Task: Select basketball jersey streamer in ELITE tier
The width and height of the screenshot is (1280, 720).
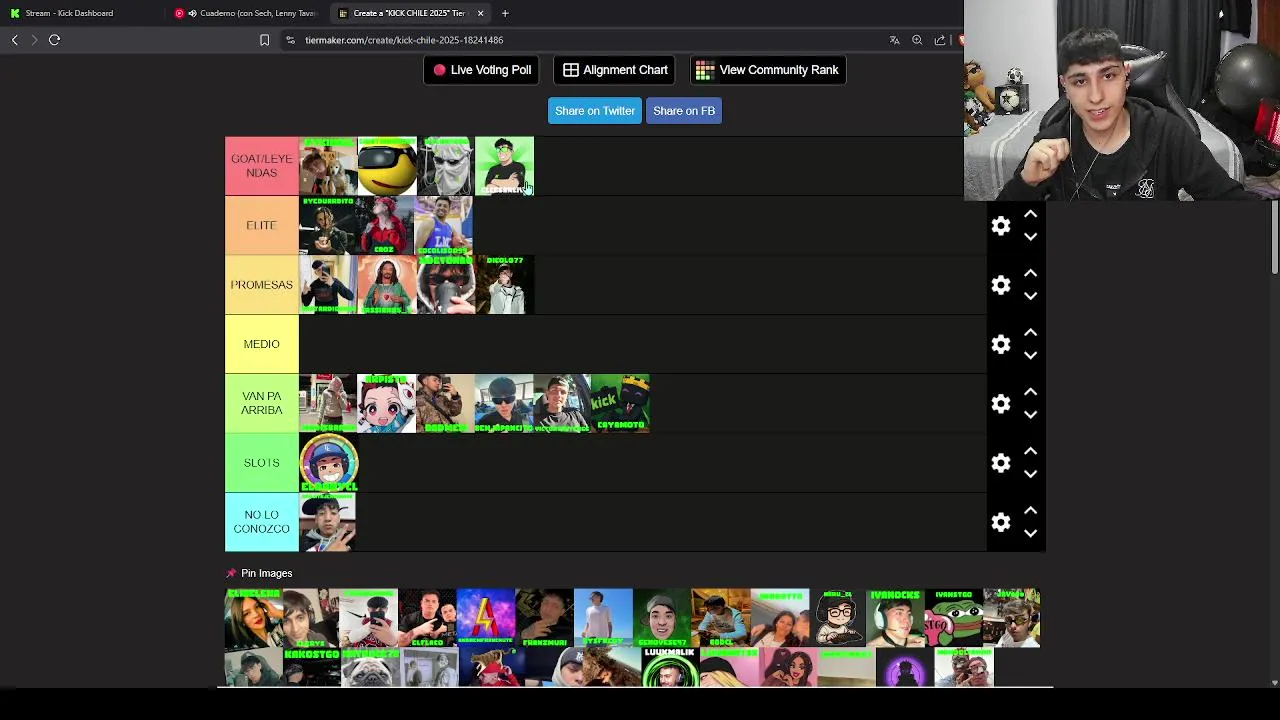Action: point(443,225)
